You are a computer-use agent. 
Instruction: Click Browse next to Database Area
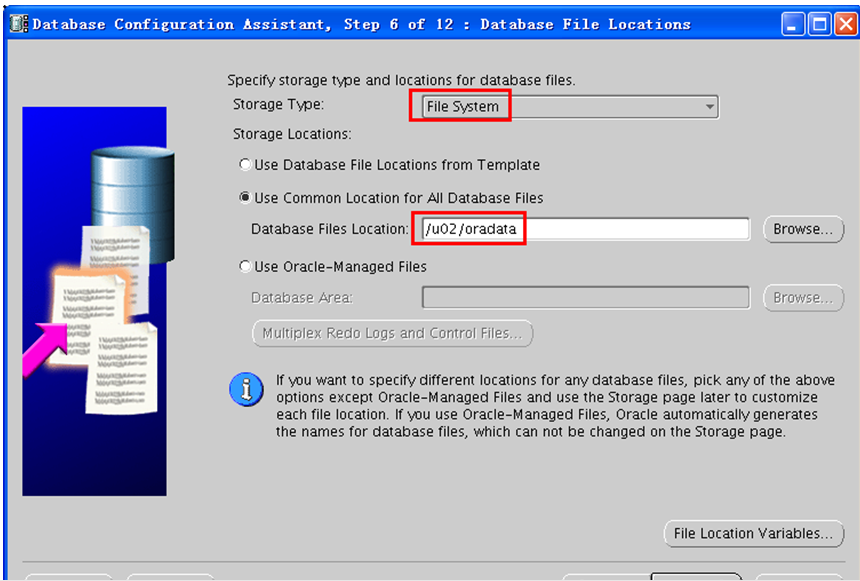803,298
